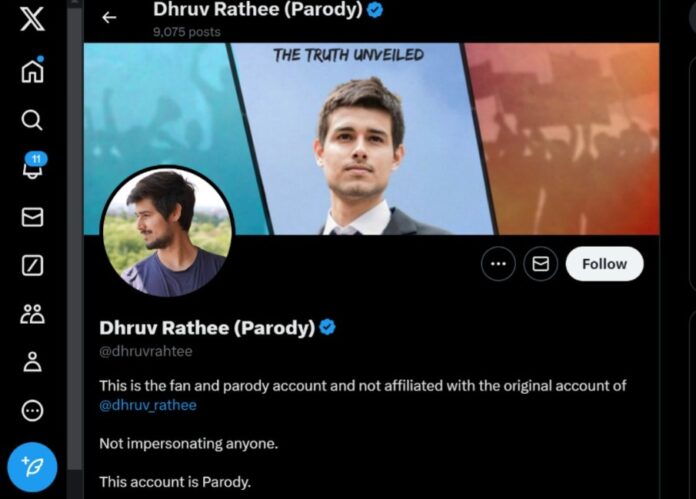Click verified badge beside profile name
The image size is (696, 499).
[x=328, y=327]
